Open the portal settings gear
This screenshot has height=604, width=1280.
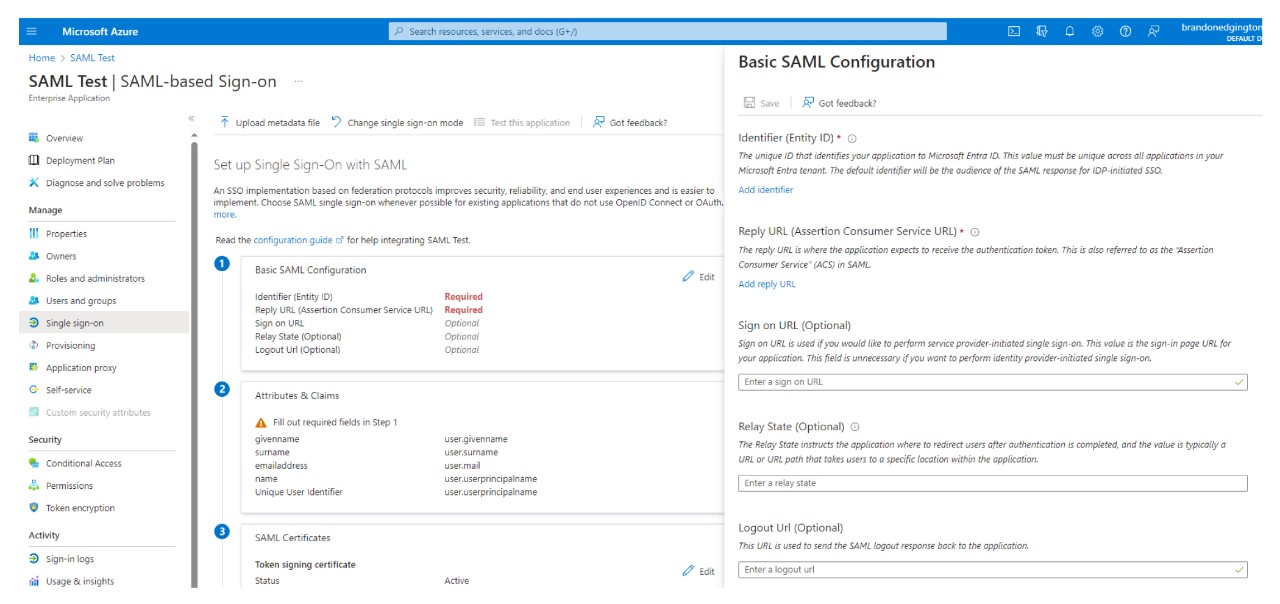point(1097,31)
